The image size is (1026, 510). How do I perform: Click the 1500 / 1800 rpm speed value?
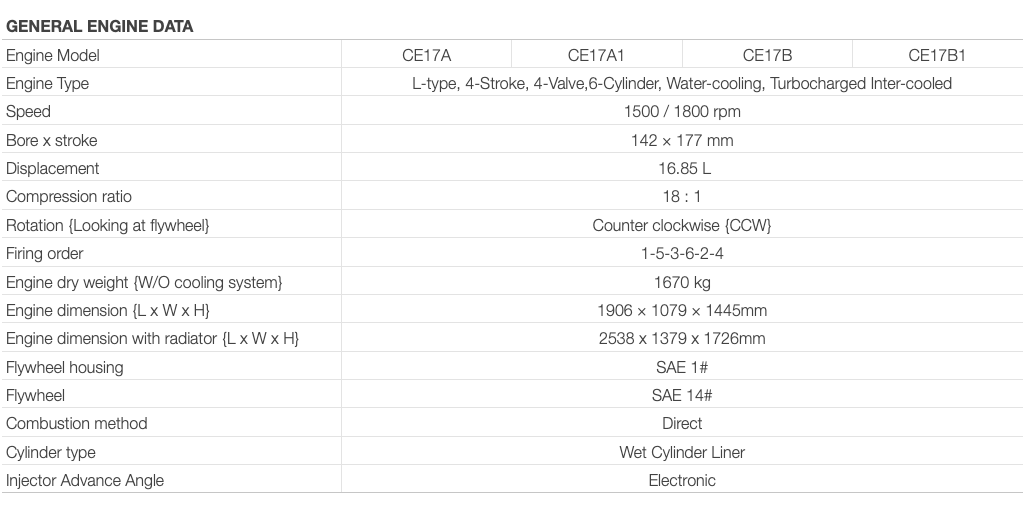682,112
